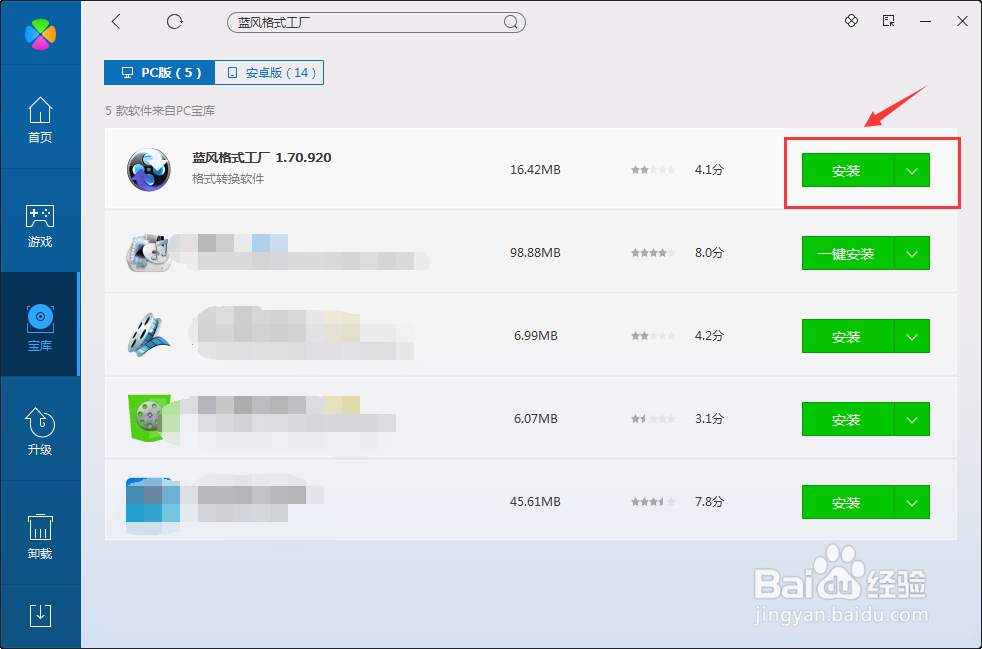Open the feedback menu icon in title bar
The width and height of the screenshot is (982, 649).
(x=888, y=21)
